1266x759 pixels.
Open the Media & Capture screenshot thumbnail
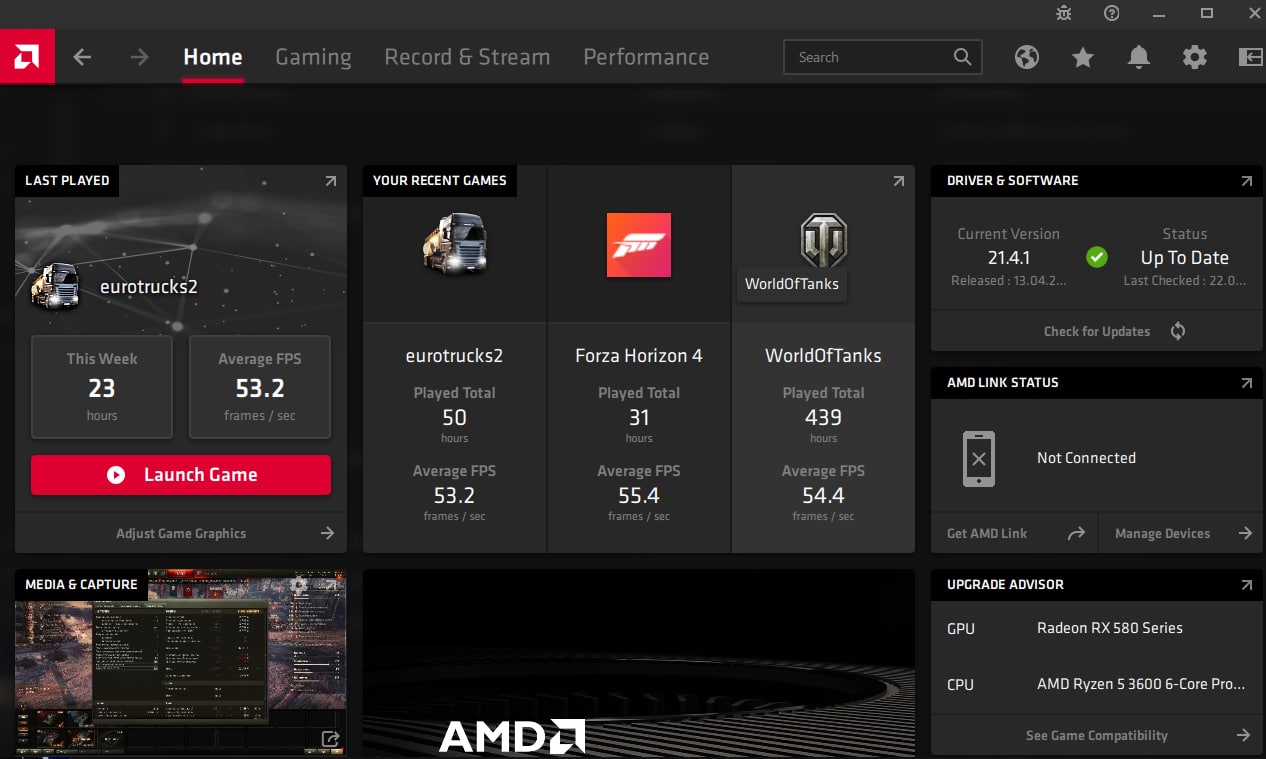coord(181,662)
